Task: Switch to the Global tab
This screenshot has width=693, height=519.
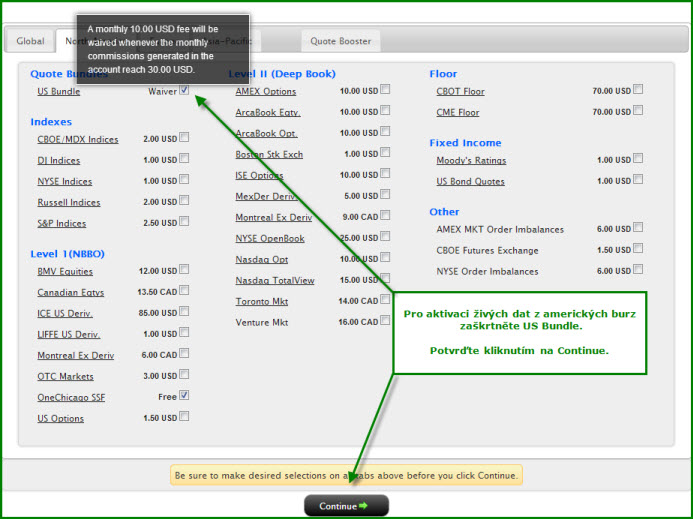Action: (30, 41)
